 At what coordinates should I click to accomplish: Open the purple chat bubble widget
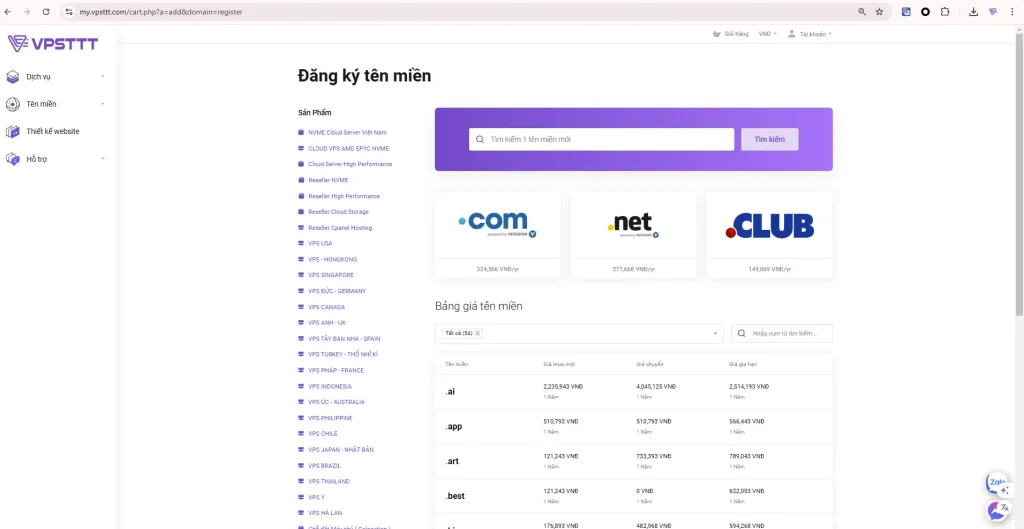click(997, 509)
